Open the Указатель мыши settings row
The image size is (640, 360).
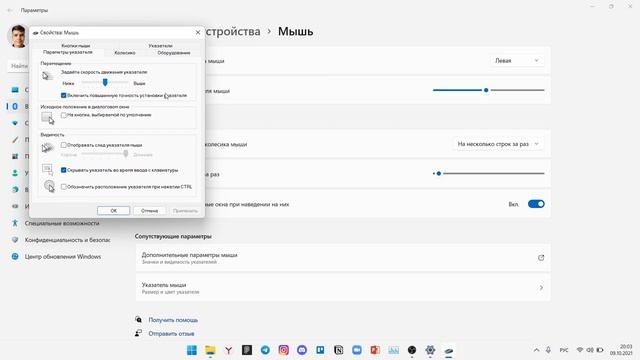point(343,288)
